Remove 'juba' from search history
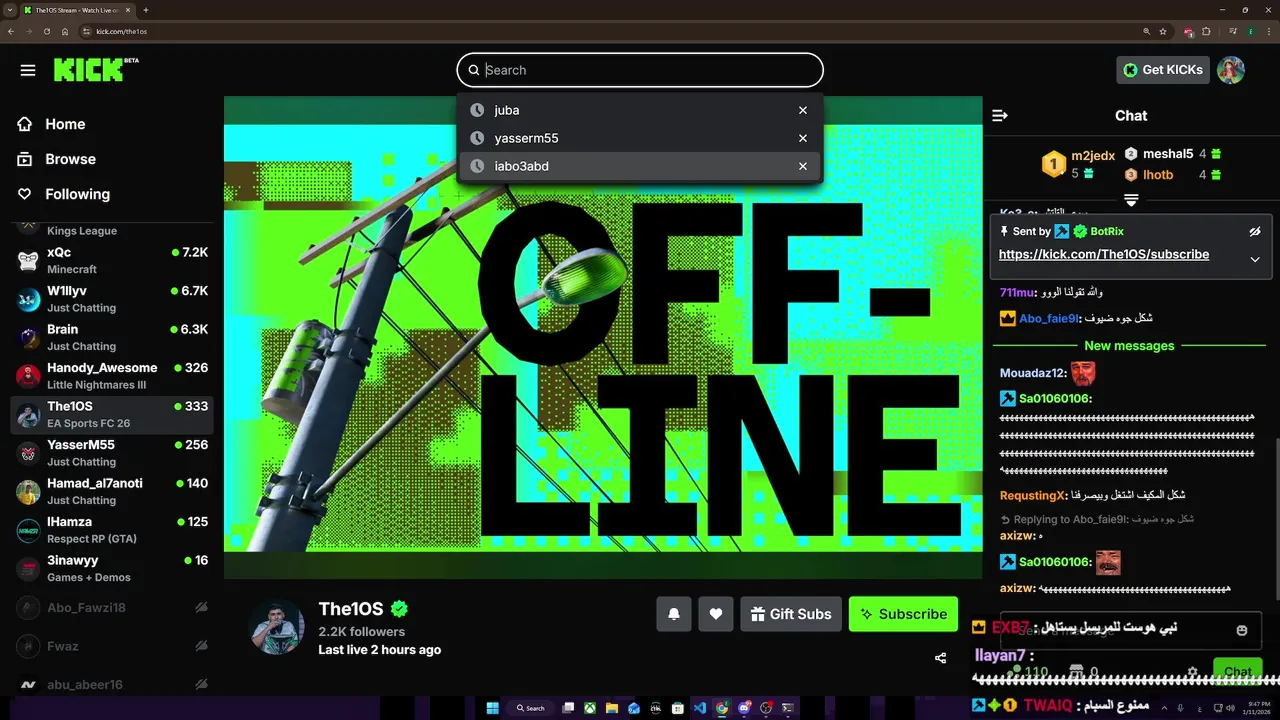 point(803,110)
